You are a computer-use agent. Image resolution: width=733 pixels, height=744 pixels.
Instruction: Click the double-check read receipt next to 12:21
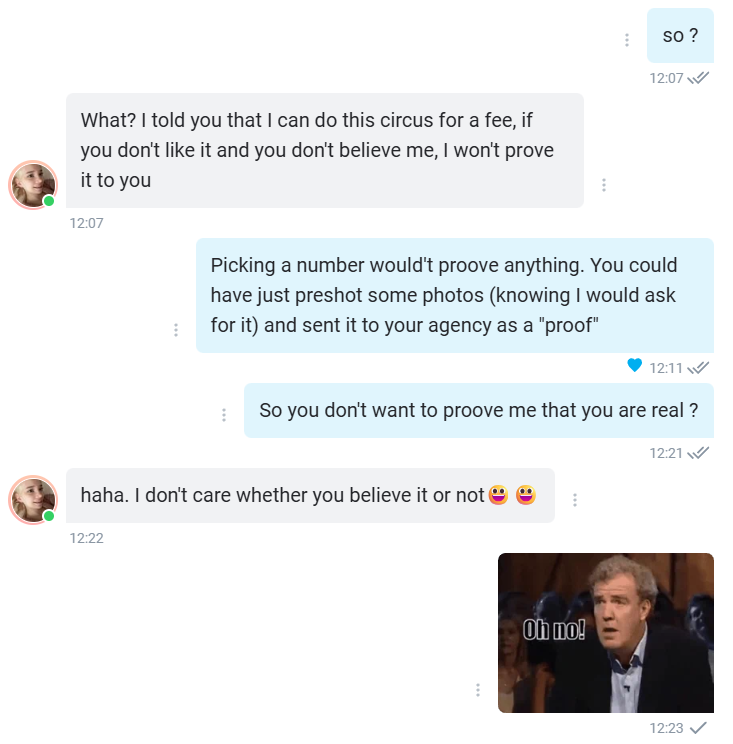pyautogui.click(x=699, y=453)
